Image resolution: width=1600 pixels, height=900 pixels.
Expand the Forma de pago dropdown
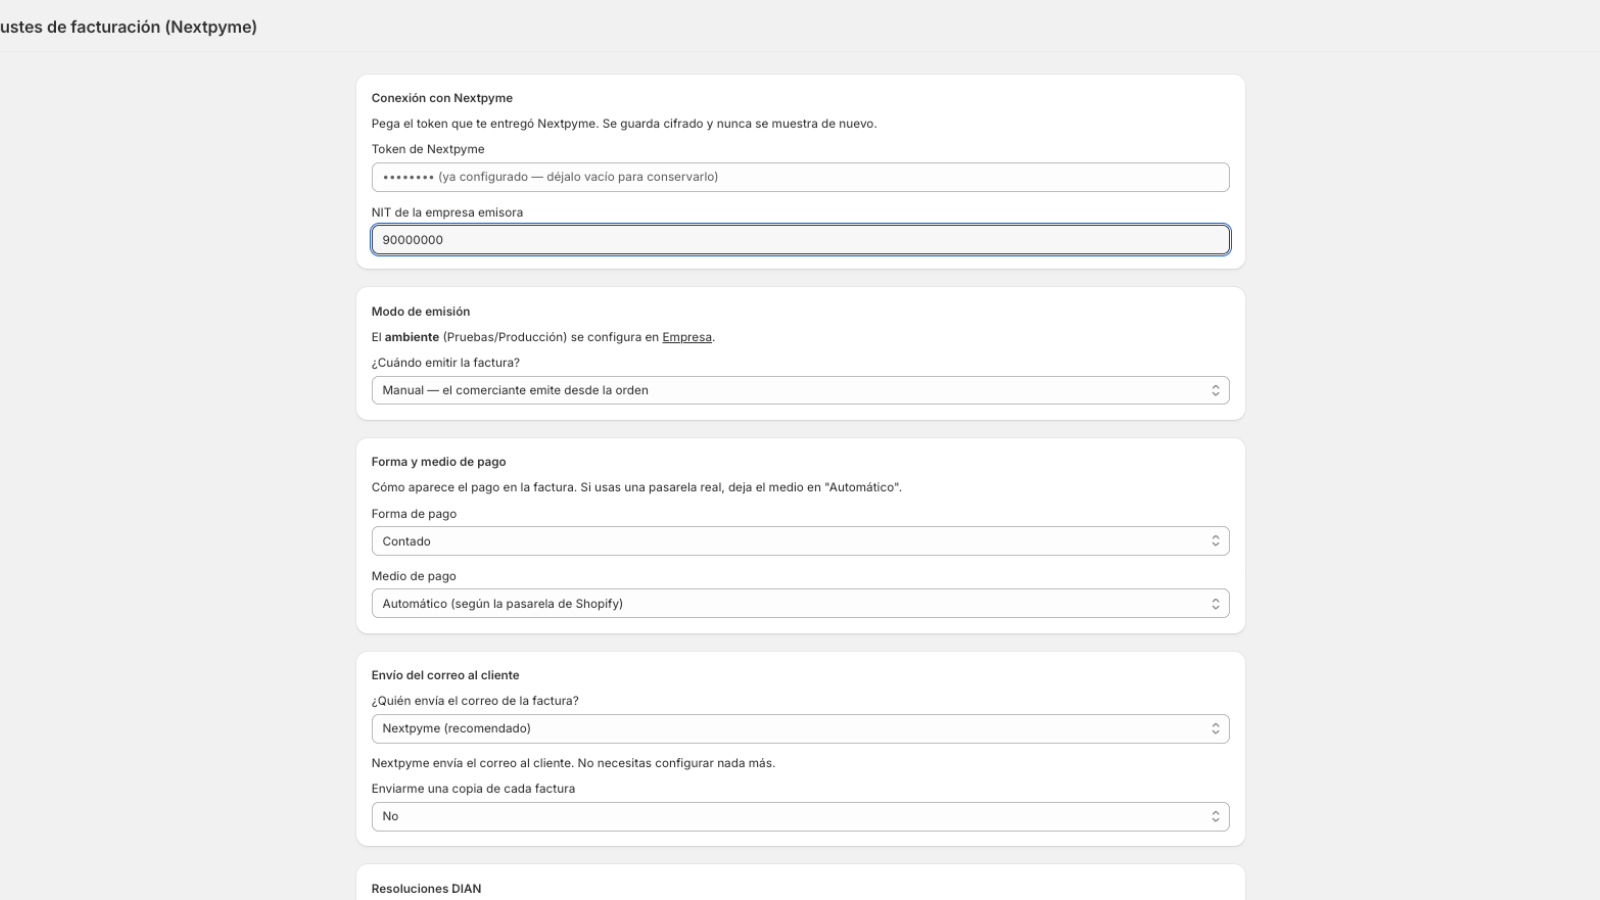pos(800,541)
